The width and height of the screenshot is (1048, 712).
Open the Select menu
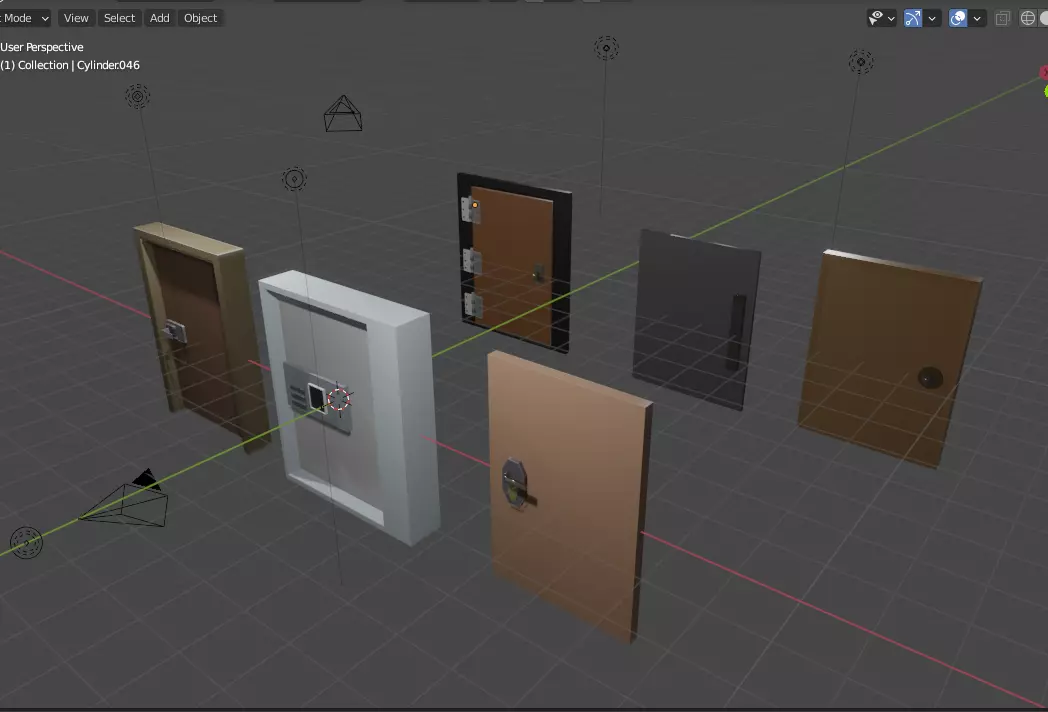[x=119, y=18]
